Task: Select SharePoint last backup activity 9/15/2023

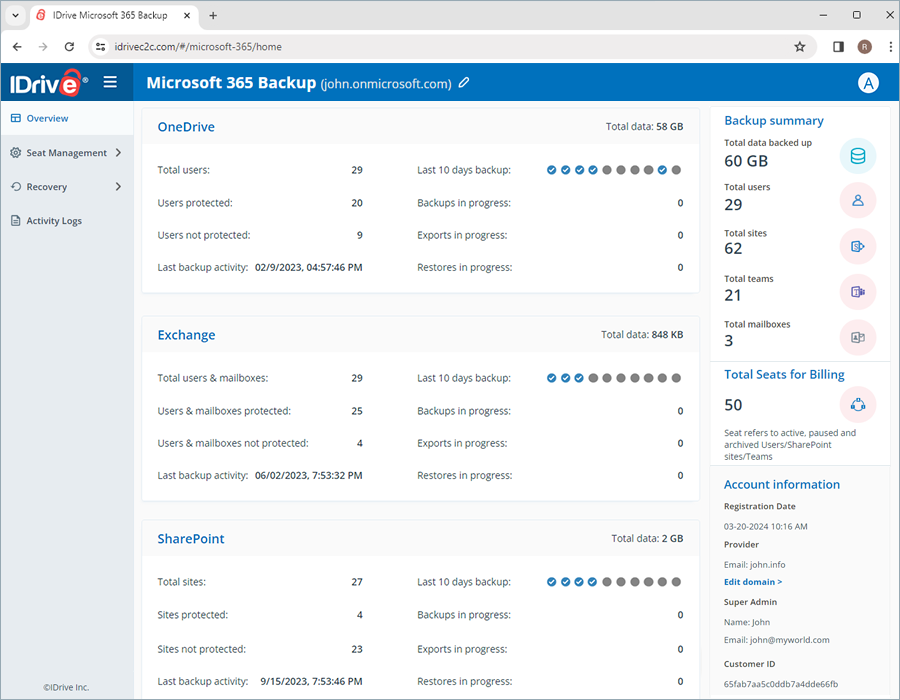Action: [311, 682]
